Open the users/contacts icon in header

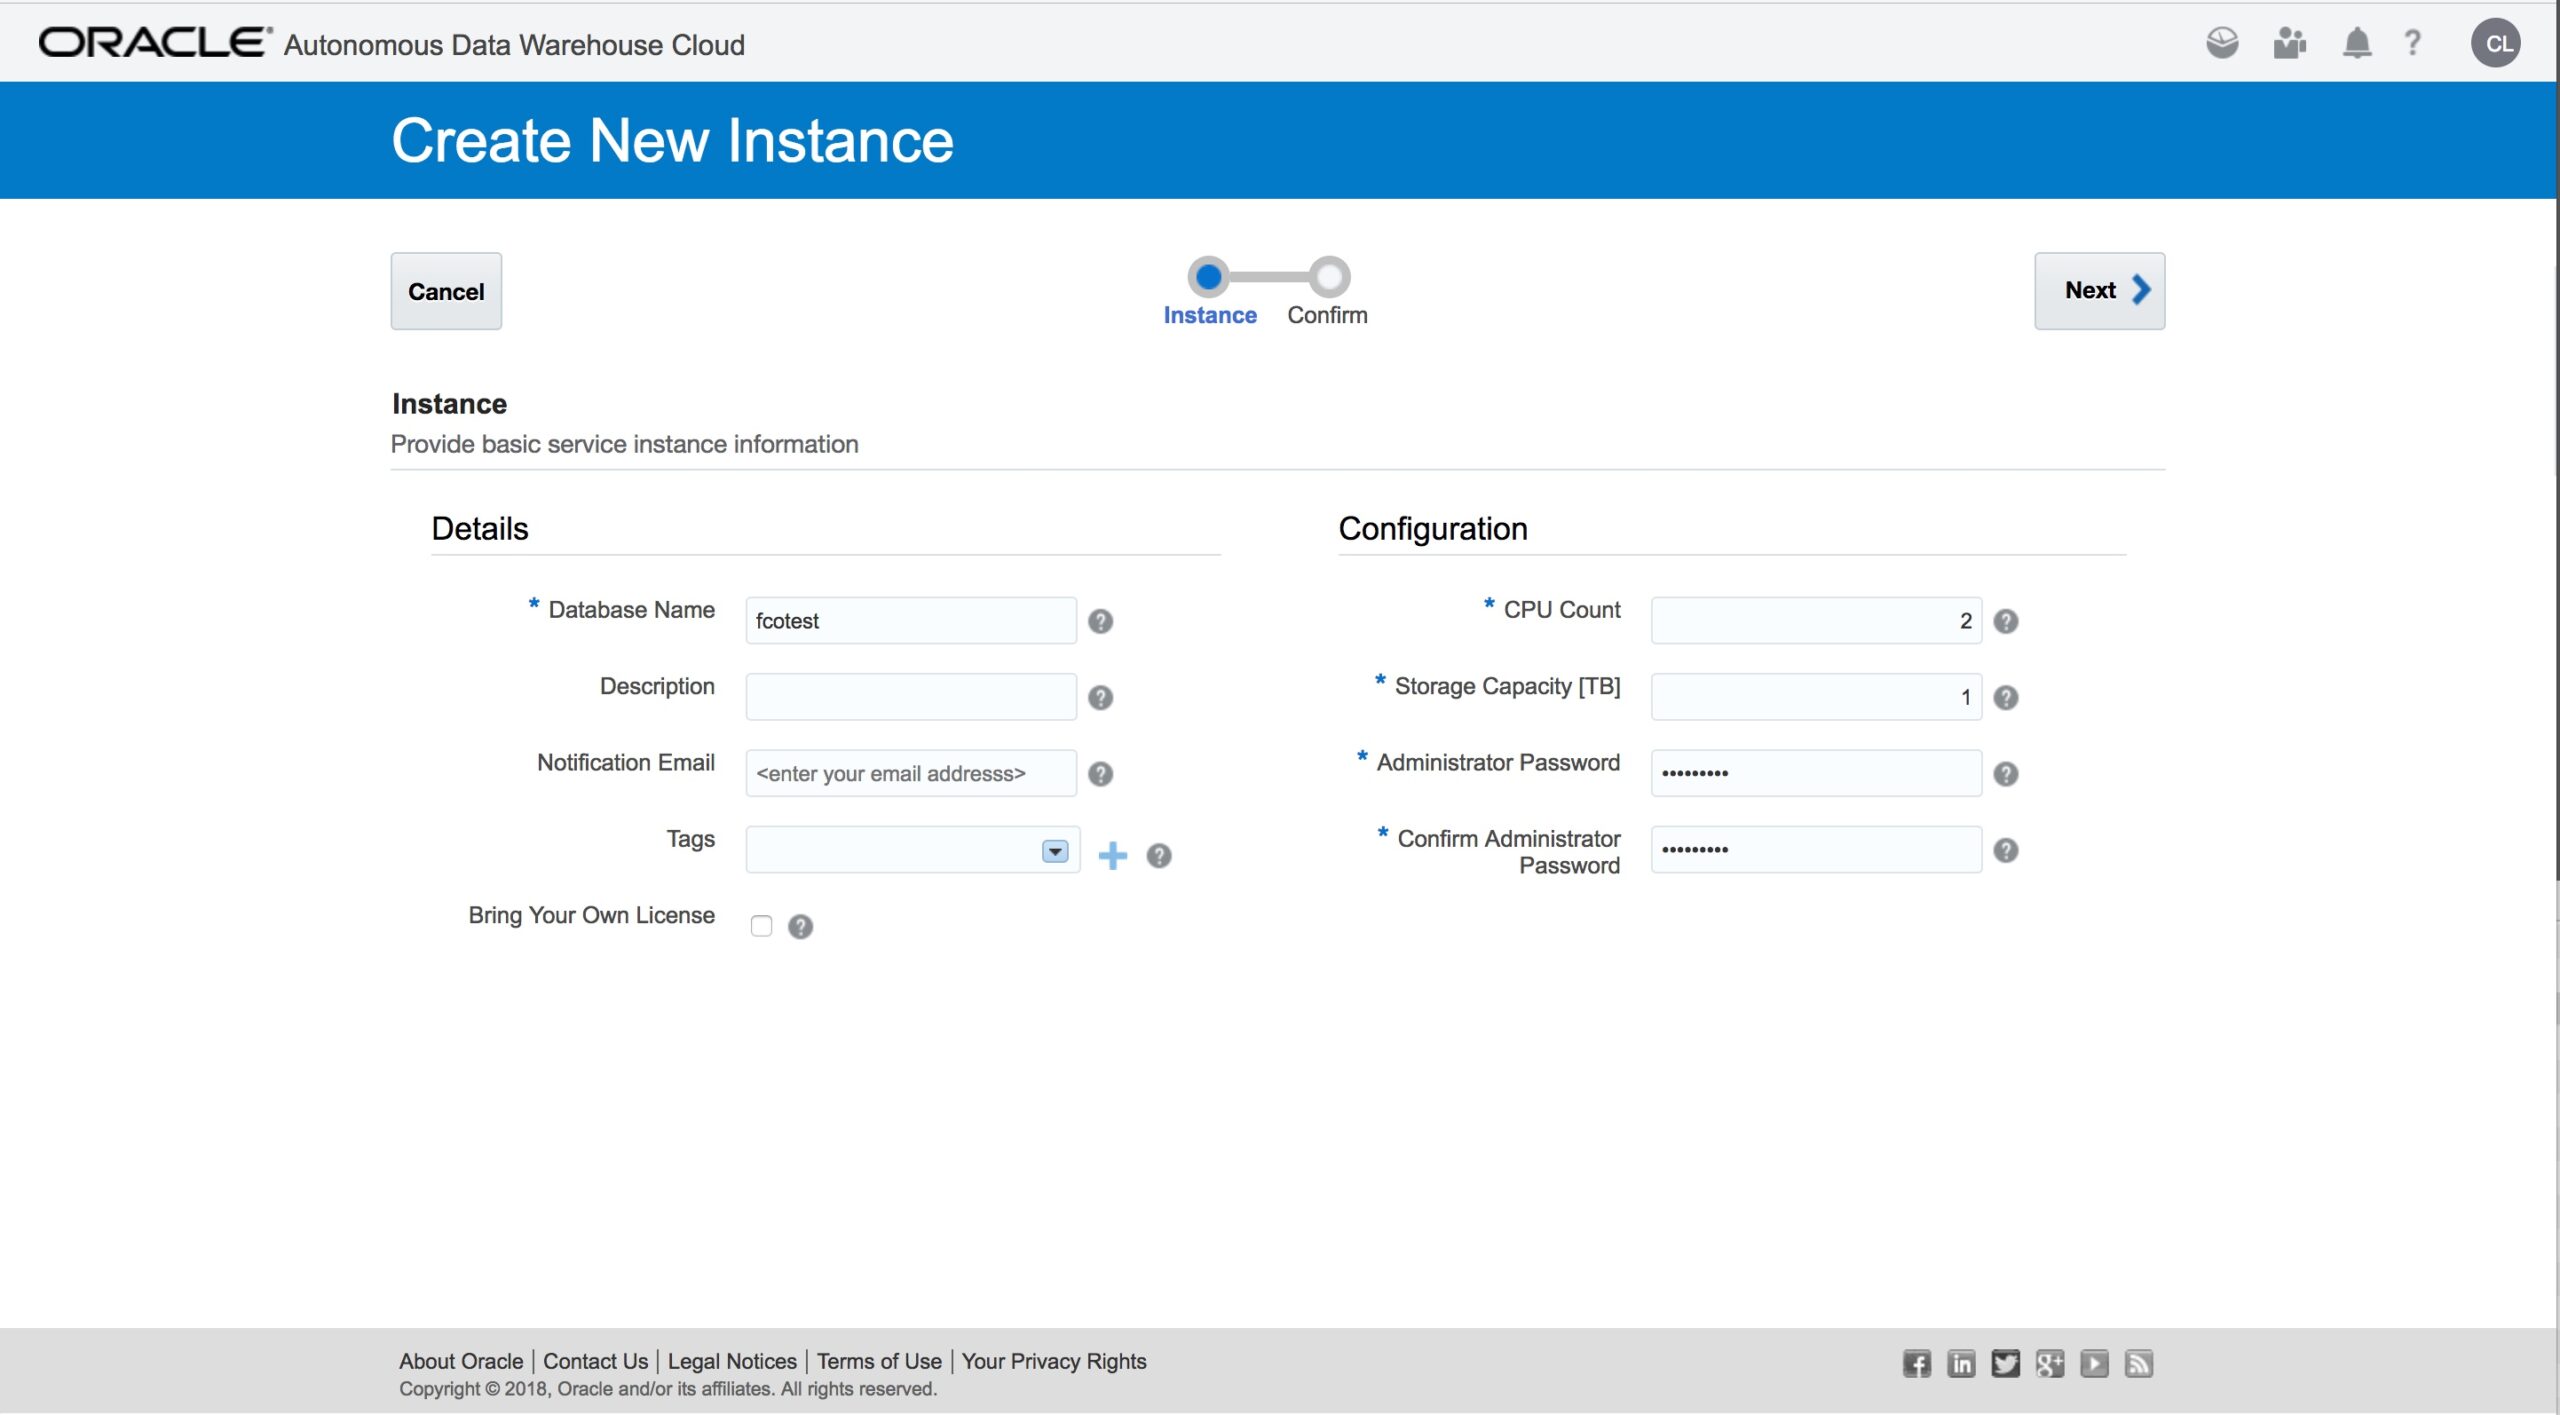point(2289,43)
